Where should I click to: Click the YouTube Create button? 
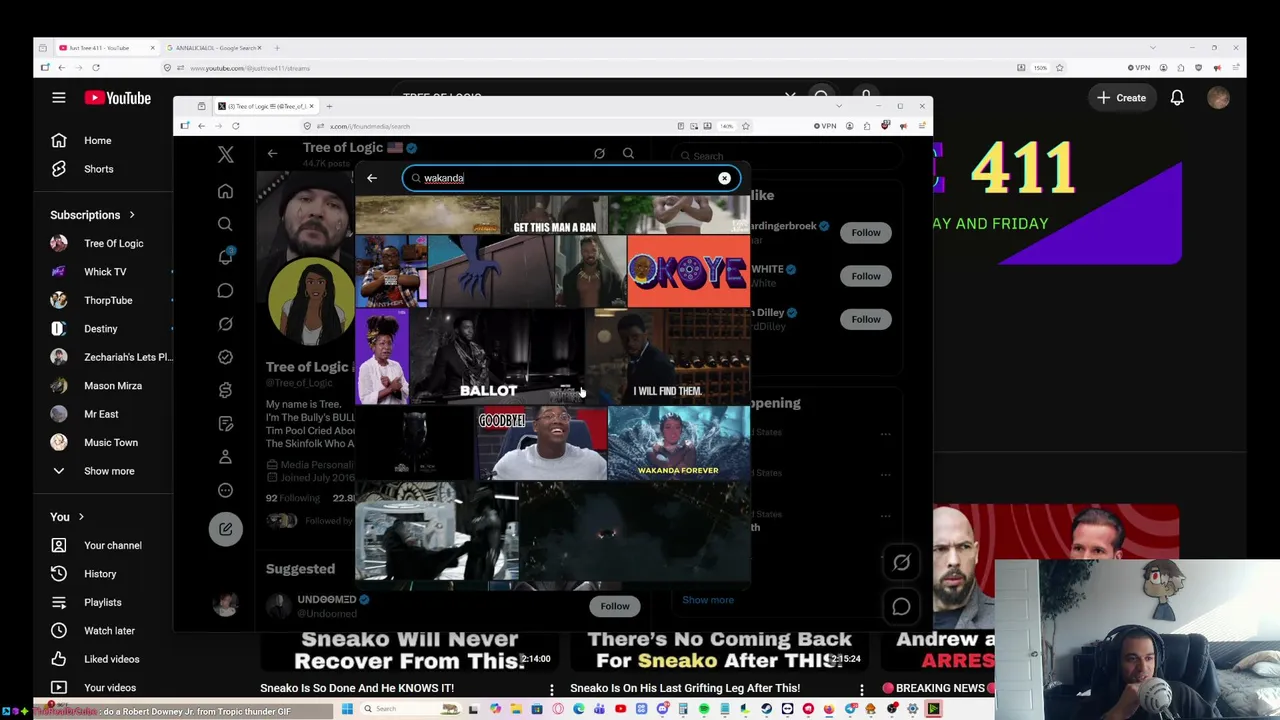[x=1121, y=98]
